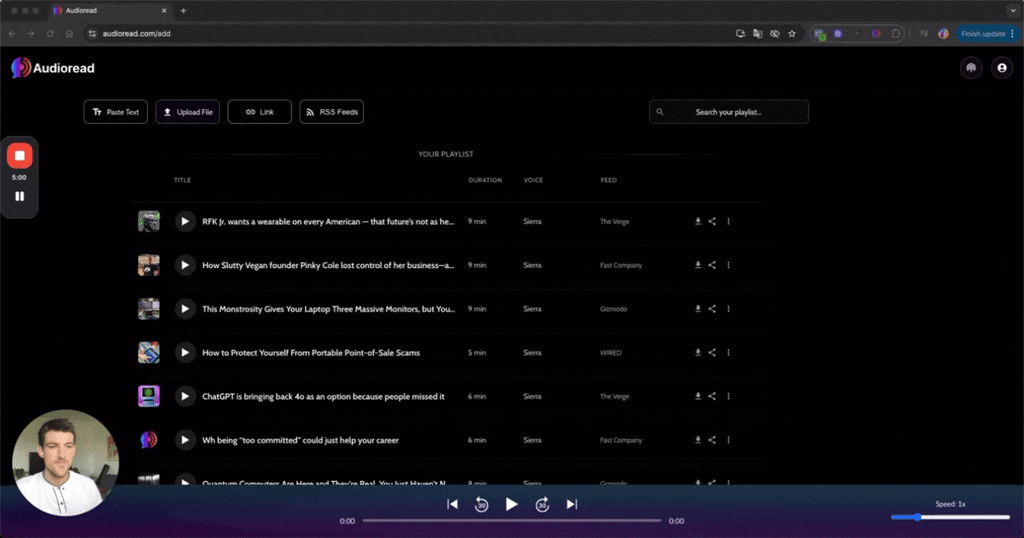Play the Slutty Vegan founder article
The height and width of the screenshot is (538, 1024).
pyautogui.click(x=185, y=265)
